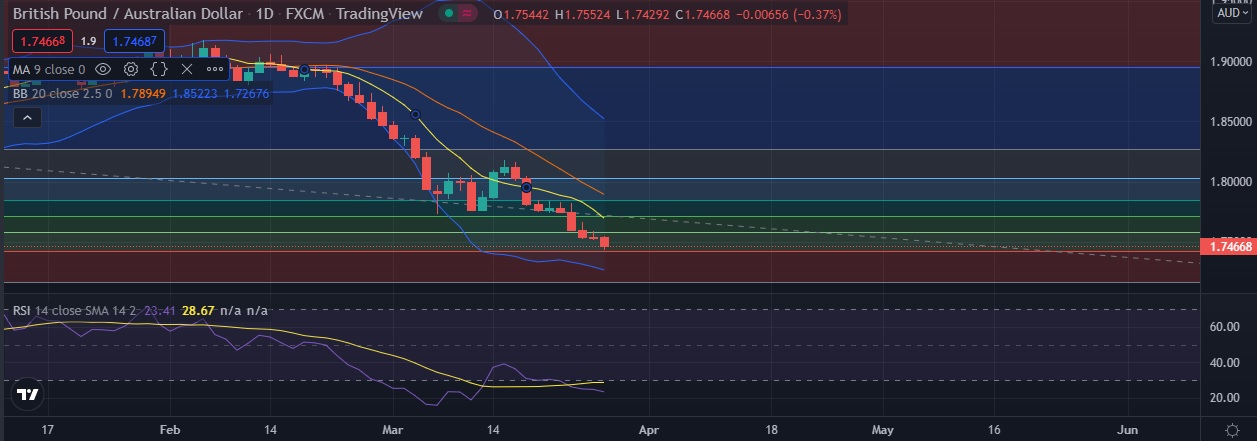
Task: Click the 1.80000 price axis label
Action: pyautogui.click(x=1233, y=182)
